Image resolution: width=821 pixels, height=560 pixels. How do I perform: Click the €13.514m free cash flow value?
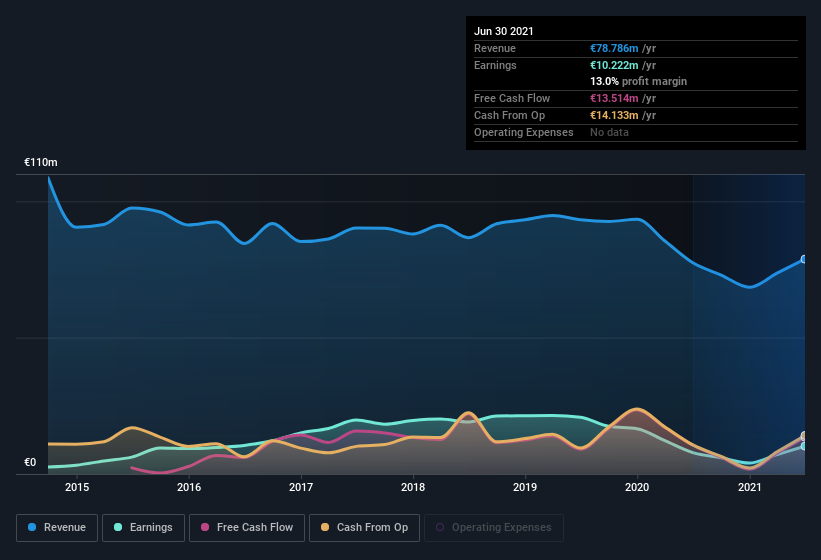tap(614, 98)
